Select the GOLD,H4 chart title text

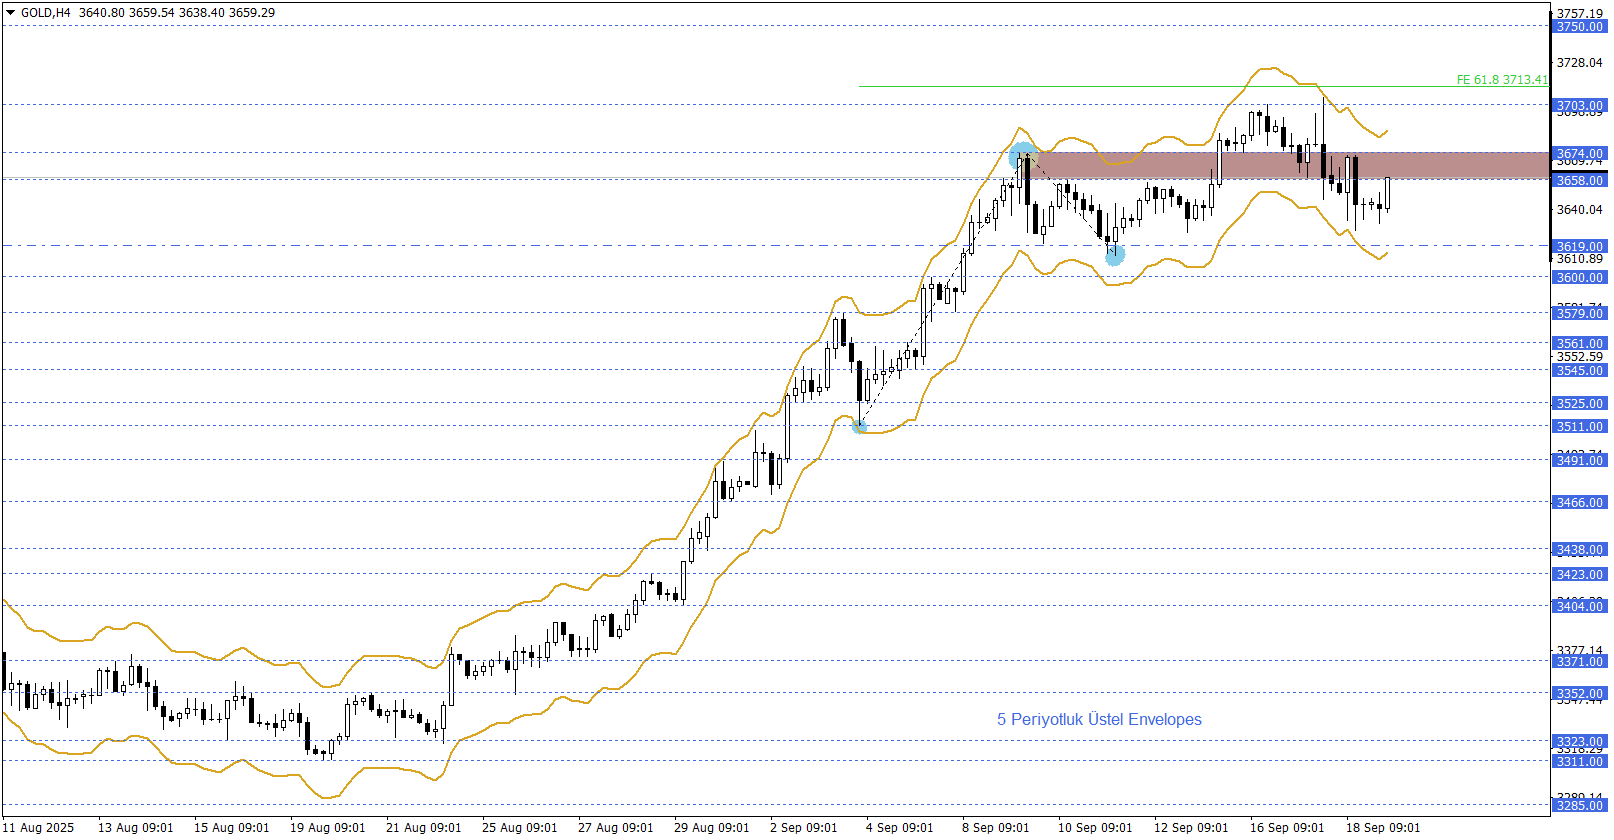(x=46, y=13)
